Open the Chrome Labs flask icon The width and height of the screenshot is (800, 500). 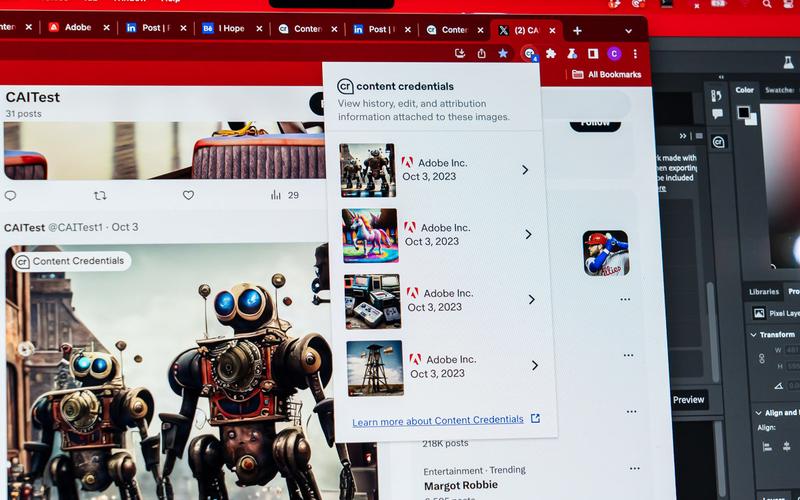pos(572,53)
